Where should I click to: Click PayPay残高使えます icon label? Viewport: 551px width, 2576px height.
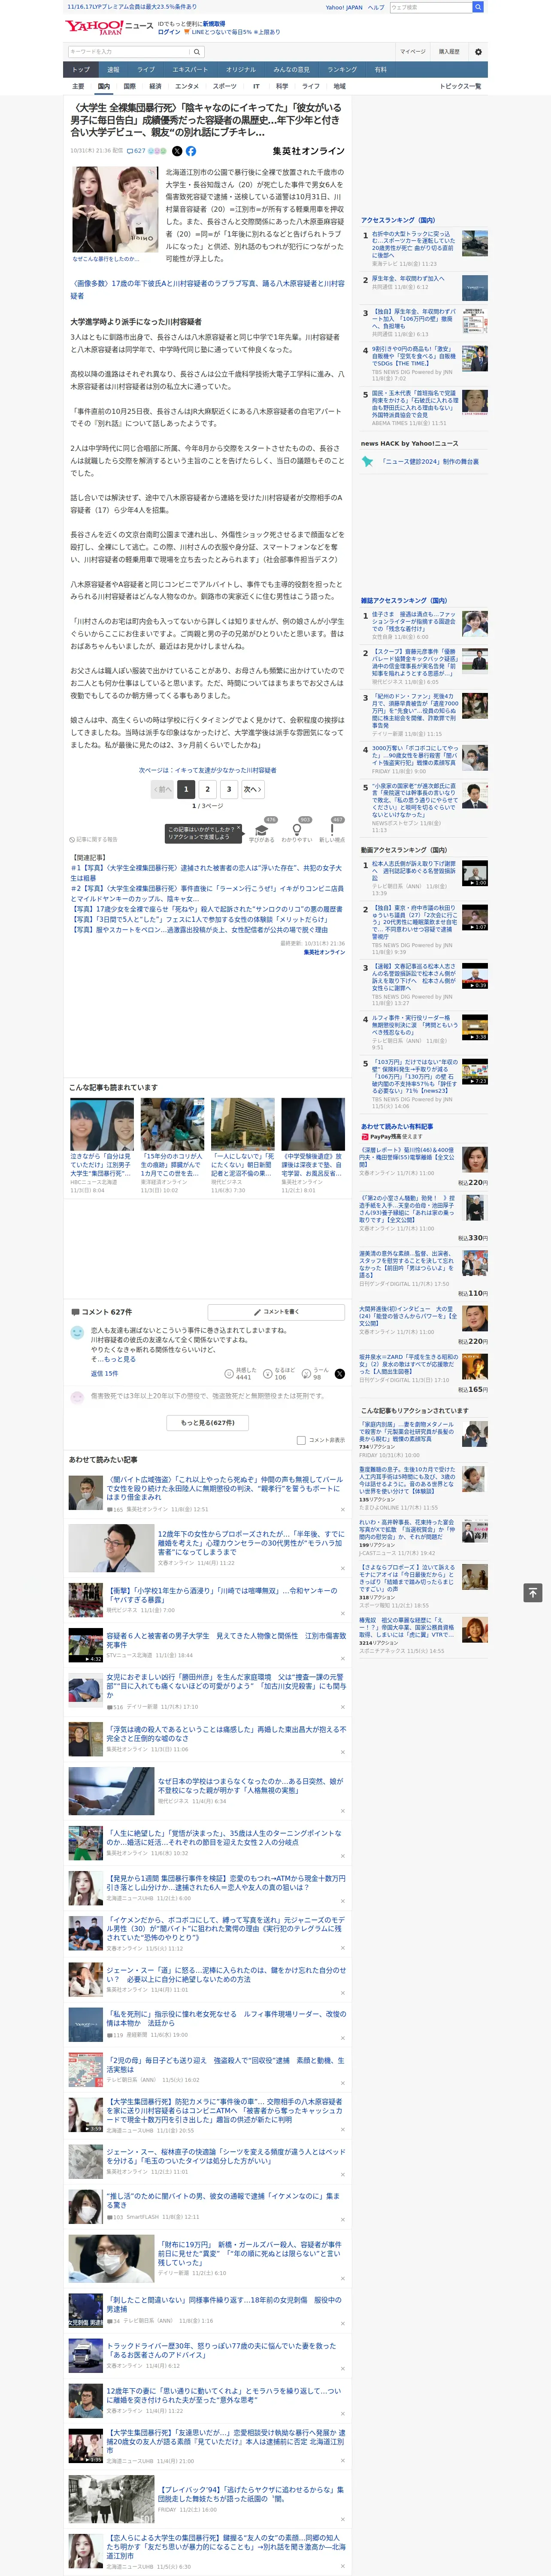tap(391, 1136)
